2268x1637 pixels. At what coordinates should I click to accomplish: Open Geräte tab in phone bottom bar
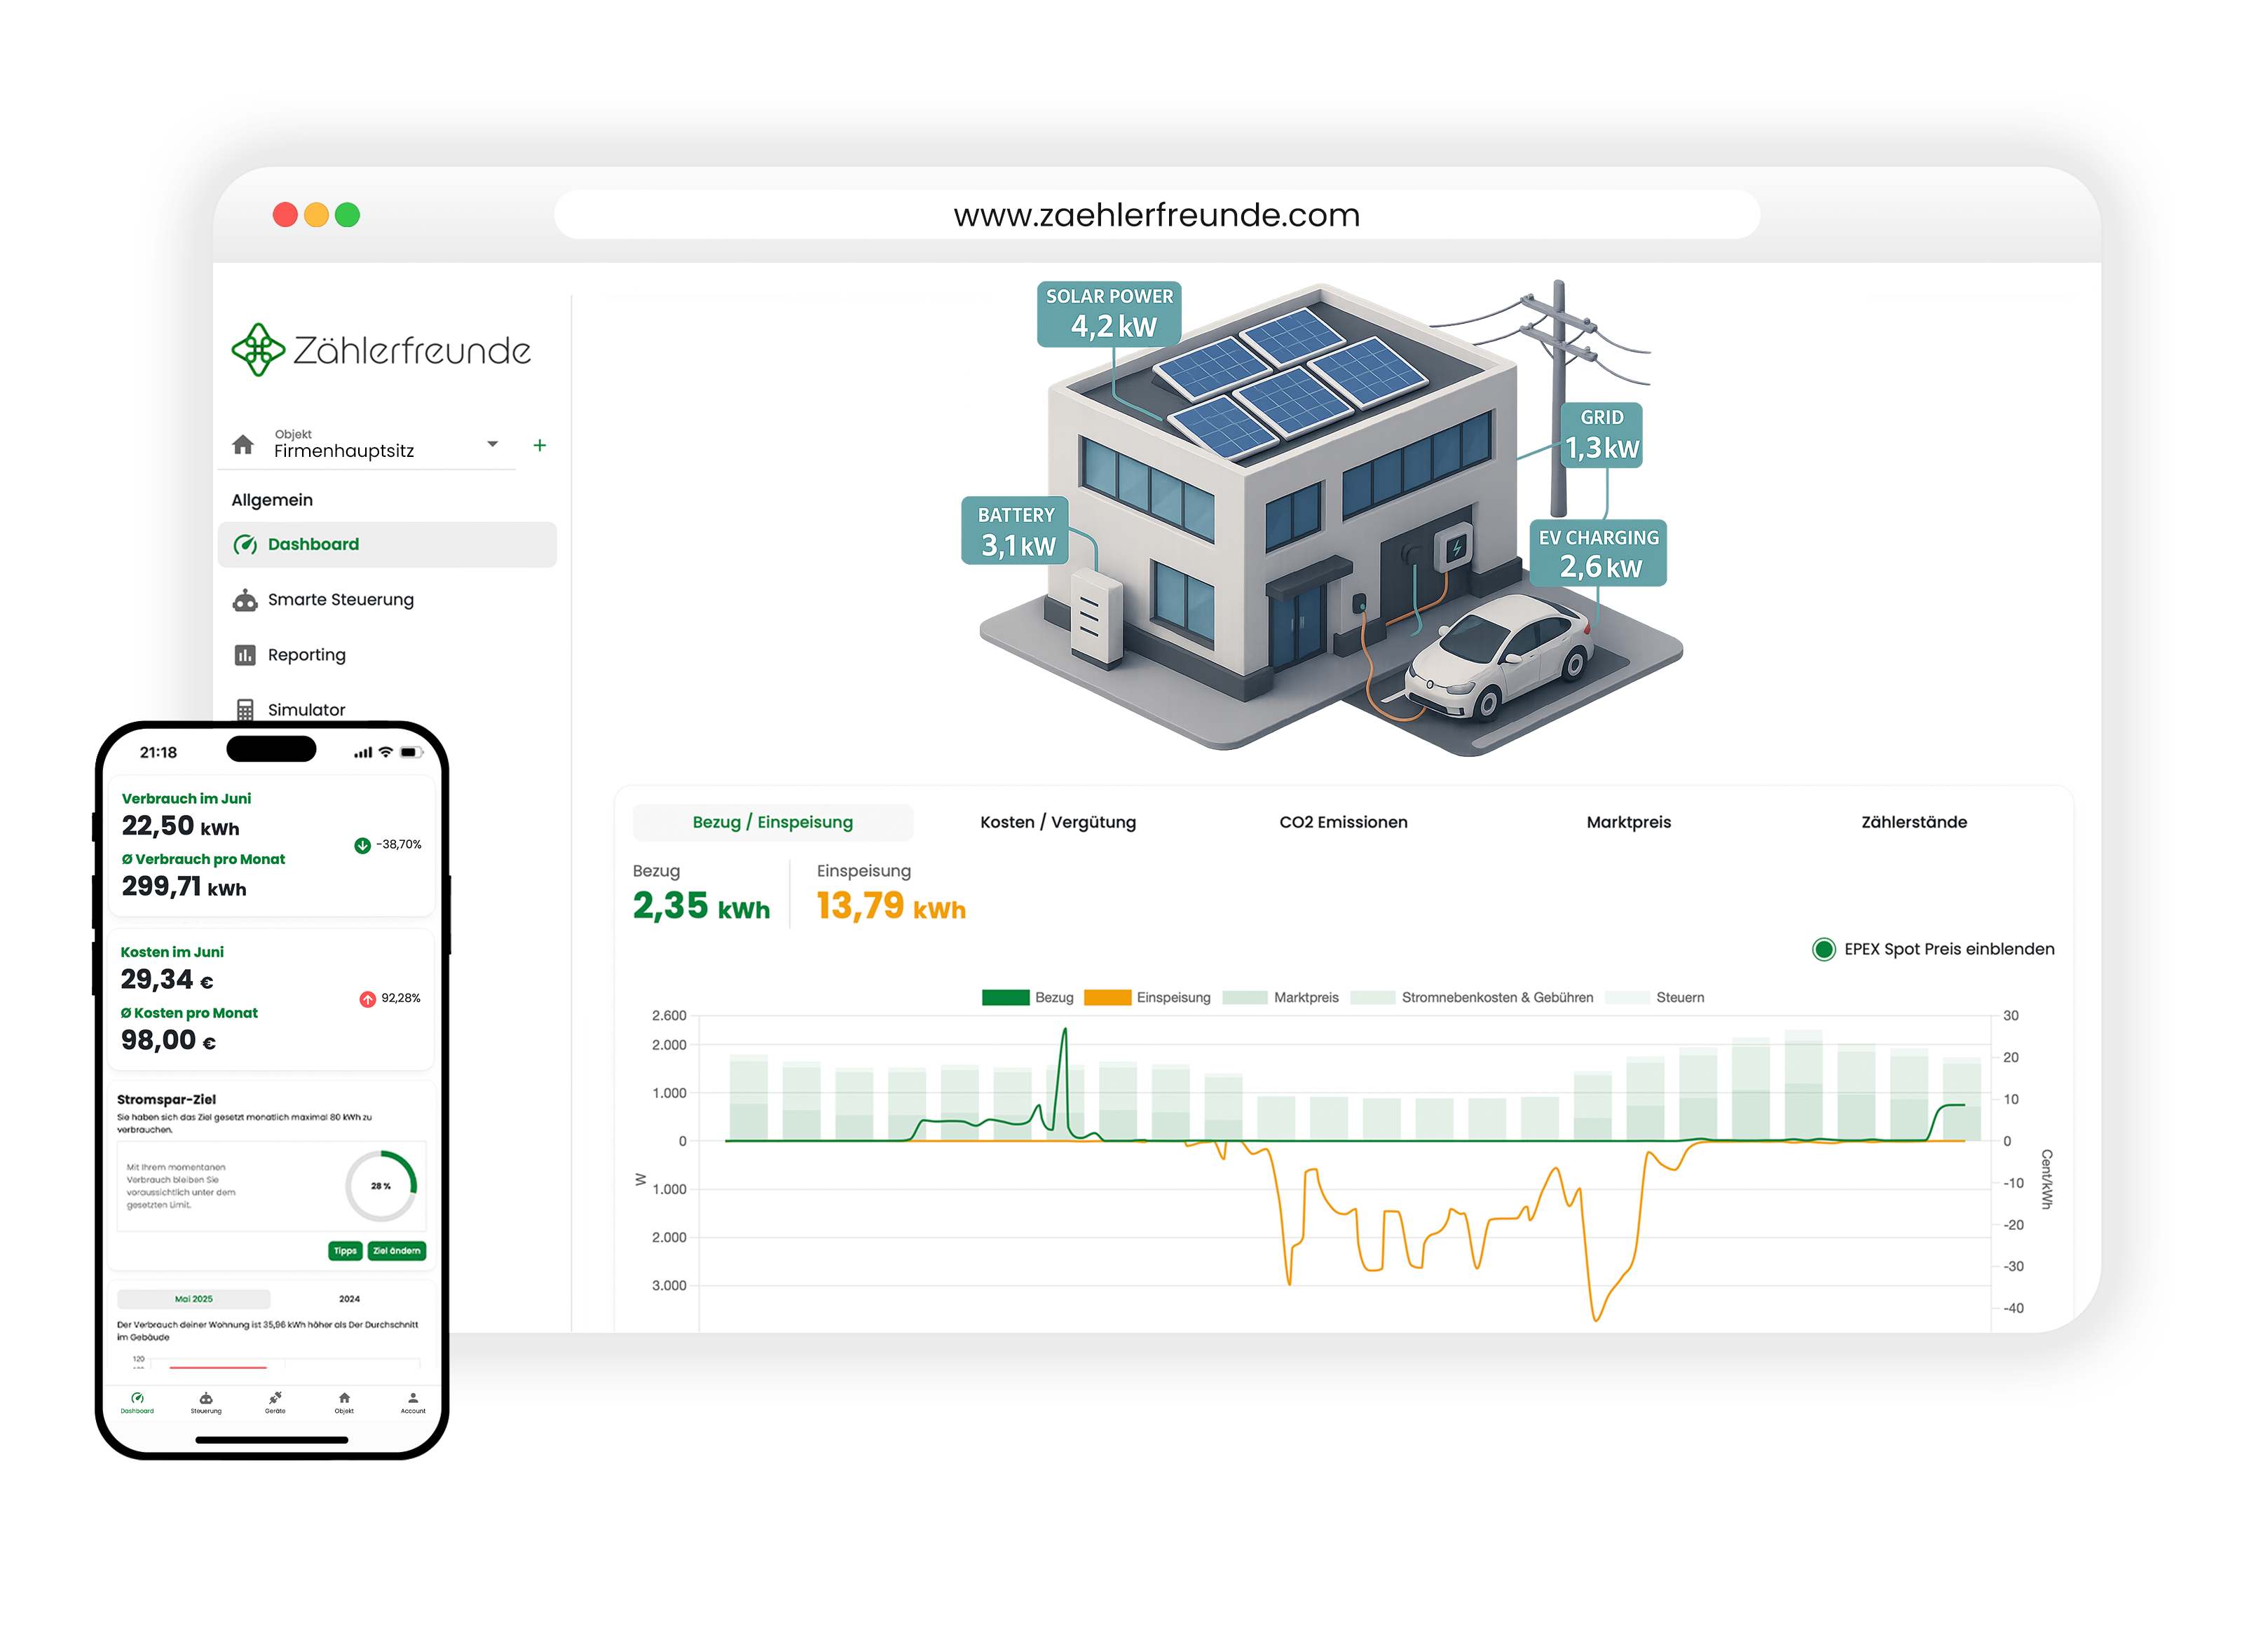(x=275, y=1403)
